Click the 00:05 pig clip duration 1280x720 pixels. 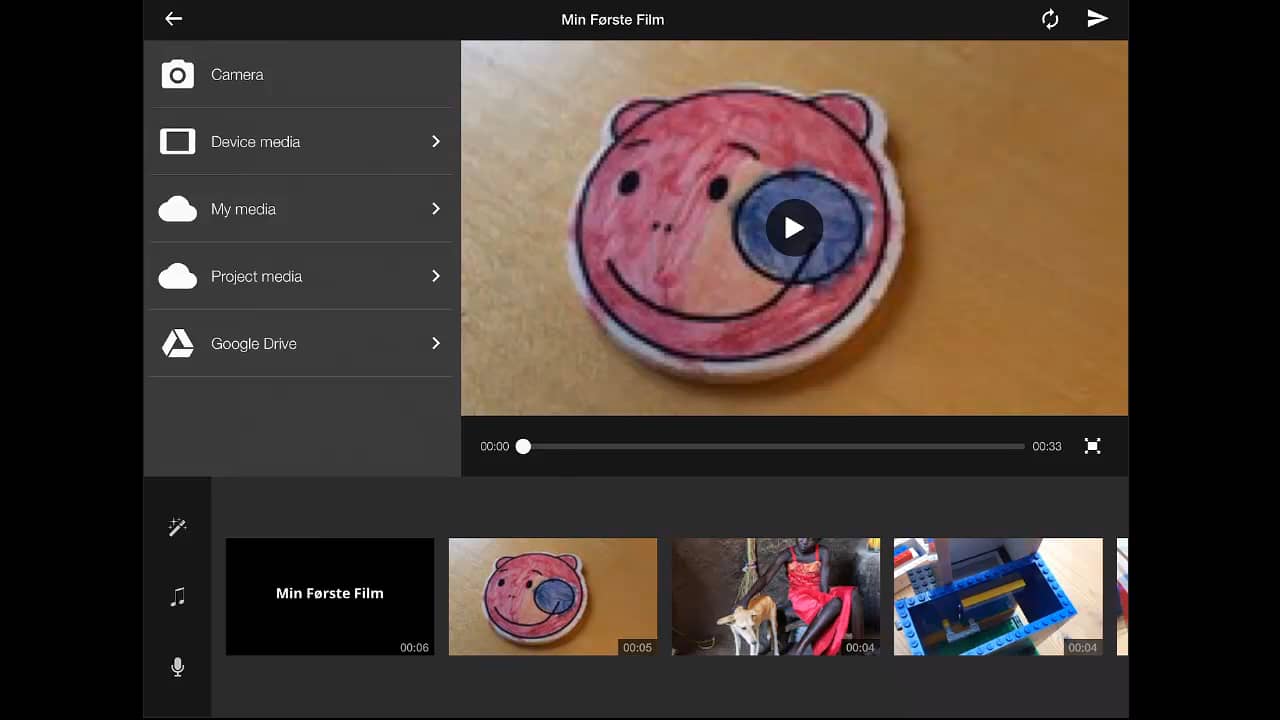point(637,647)
